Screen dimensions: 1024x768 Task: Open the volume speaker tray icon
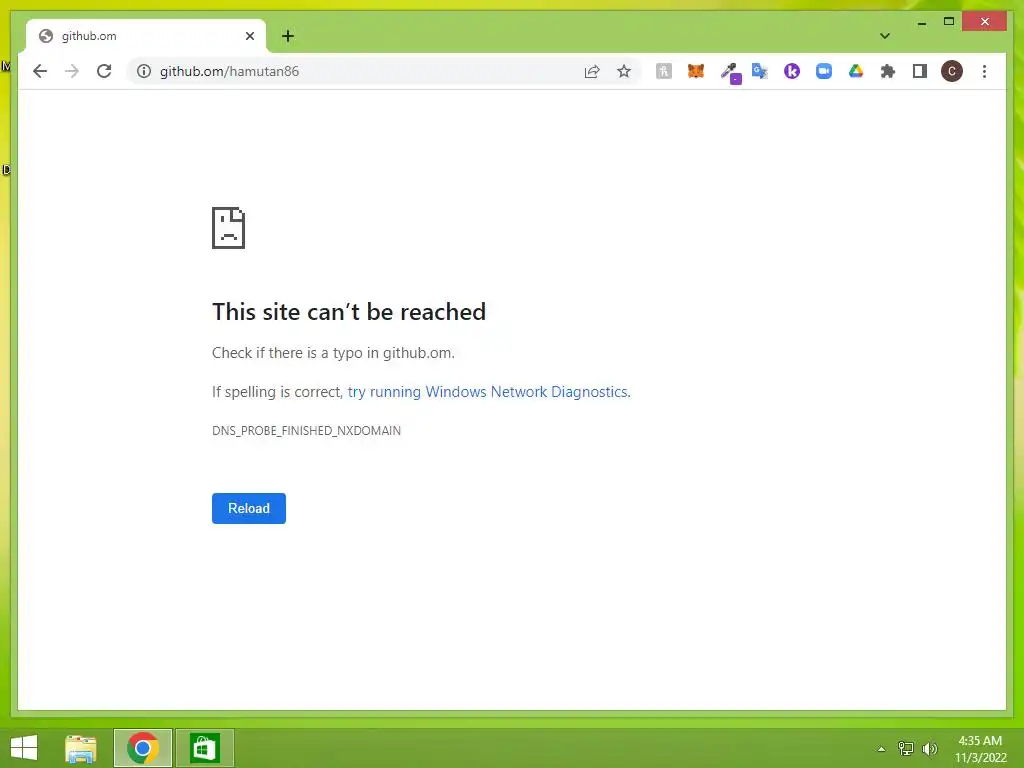[930, 748]
